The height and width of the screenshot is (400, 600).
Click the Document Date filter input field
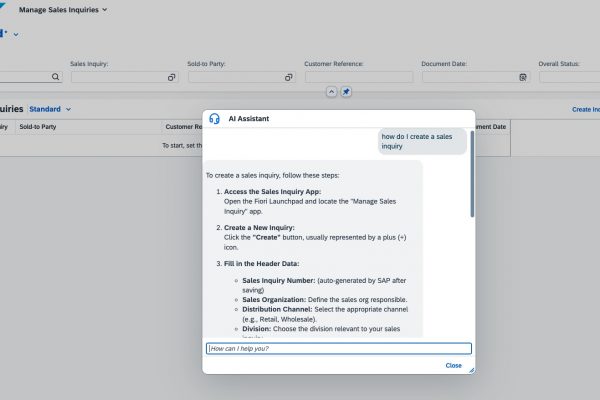click(x=476, y=77)
